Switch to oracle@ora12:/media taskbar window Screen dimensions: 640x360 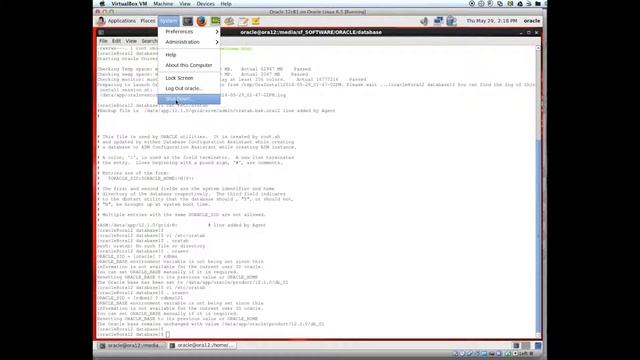[131, 346]
